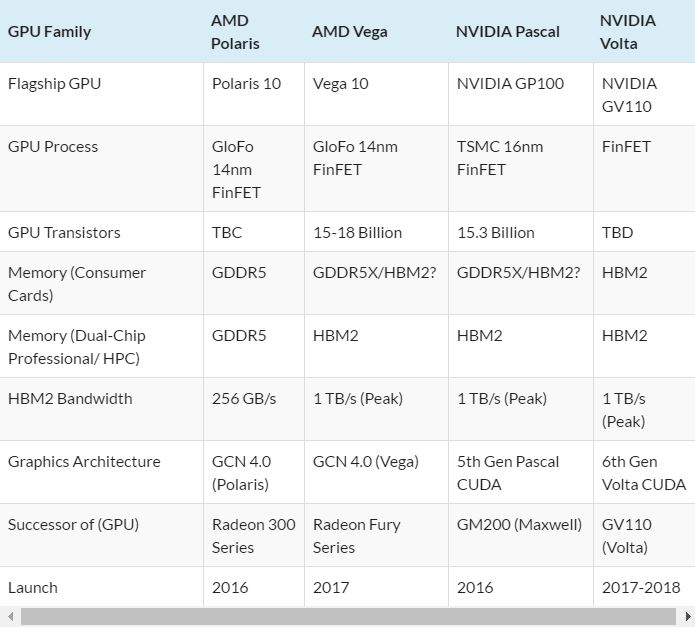Select the 5th Gen Pascal CUDA cell
The width and height of the screenshot is (695, 627).
pyautogui.click(x=508, y=473)
